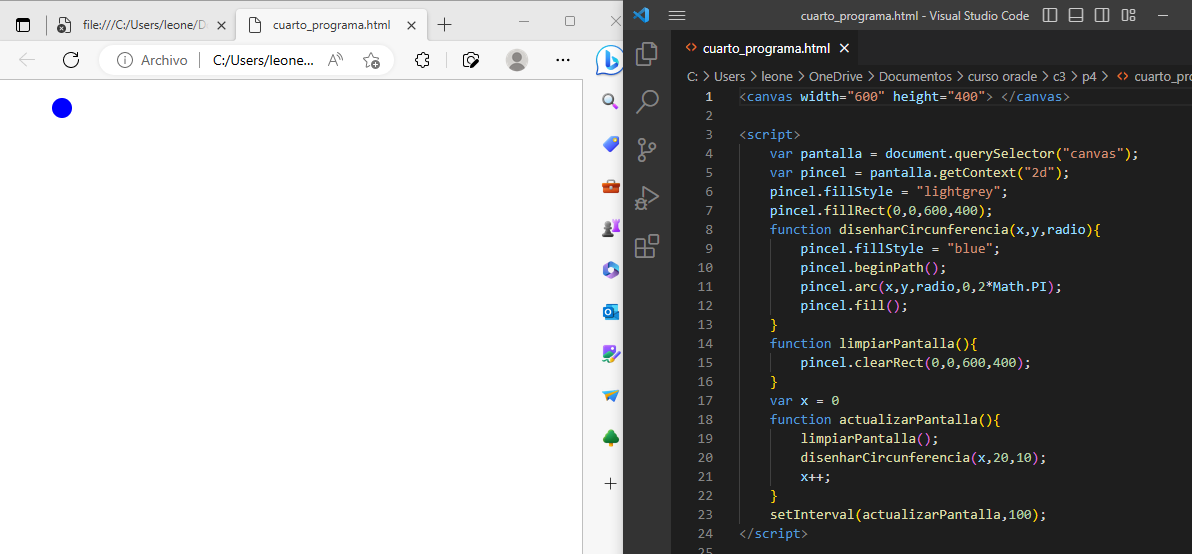Open the curso oracle breadcrumb segment
Viewport: 1192px width, 554px height.
[x=1002, y=76]
